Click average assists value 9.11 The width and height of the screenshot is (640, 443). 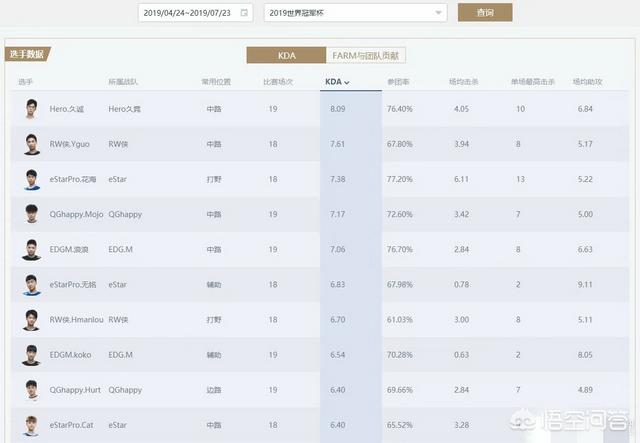coord(585,285)
